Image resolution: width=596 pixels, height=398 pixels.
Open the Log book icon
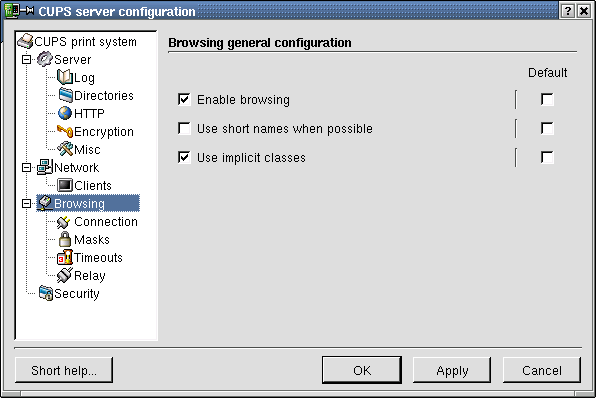(65, 78)
